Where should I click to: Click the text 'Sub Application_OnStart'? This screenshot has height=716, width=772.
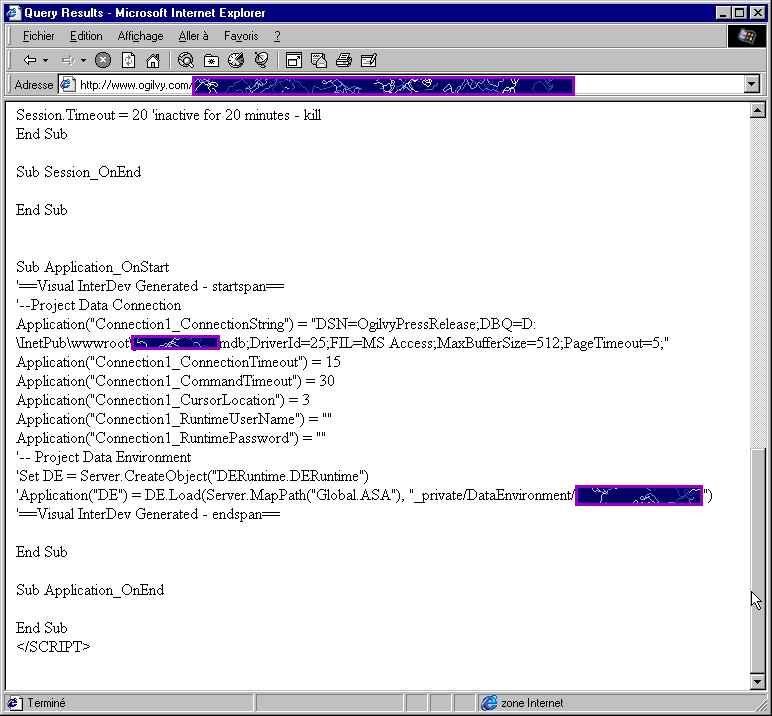click(x=92, y=267)
